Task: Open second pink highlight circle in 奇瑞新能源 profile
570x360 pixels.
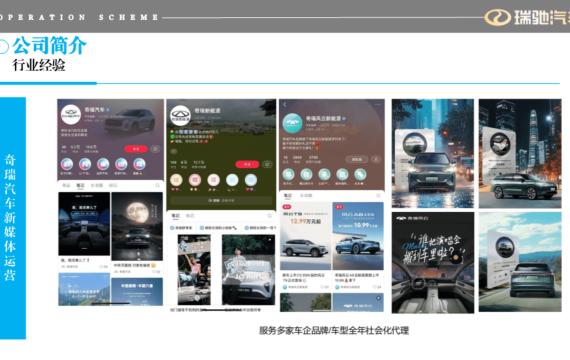Action: point(195,180)
